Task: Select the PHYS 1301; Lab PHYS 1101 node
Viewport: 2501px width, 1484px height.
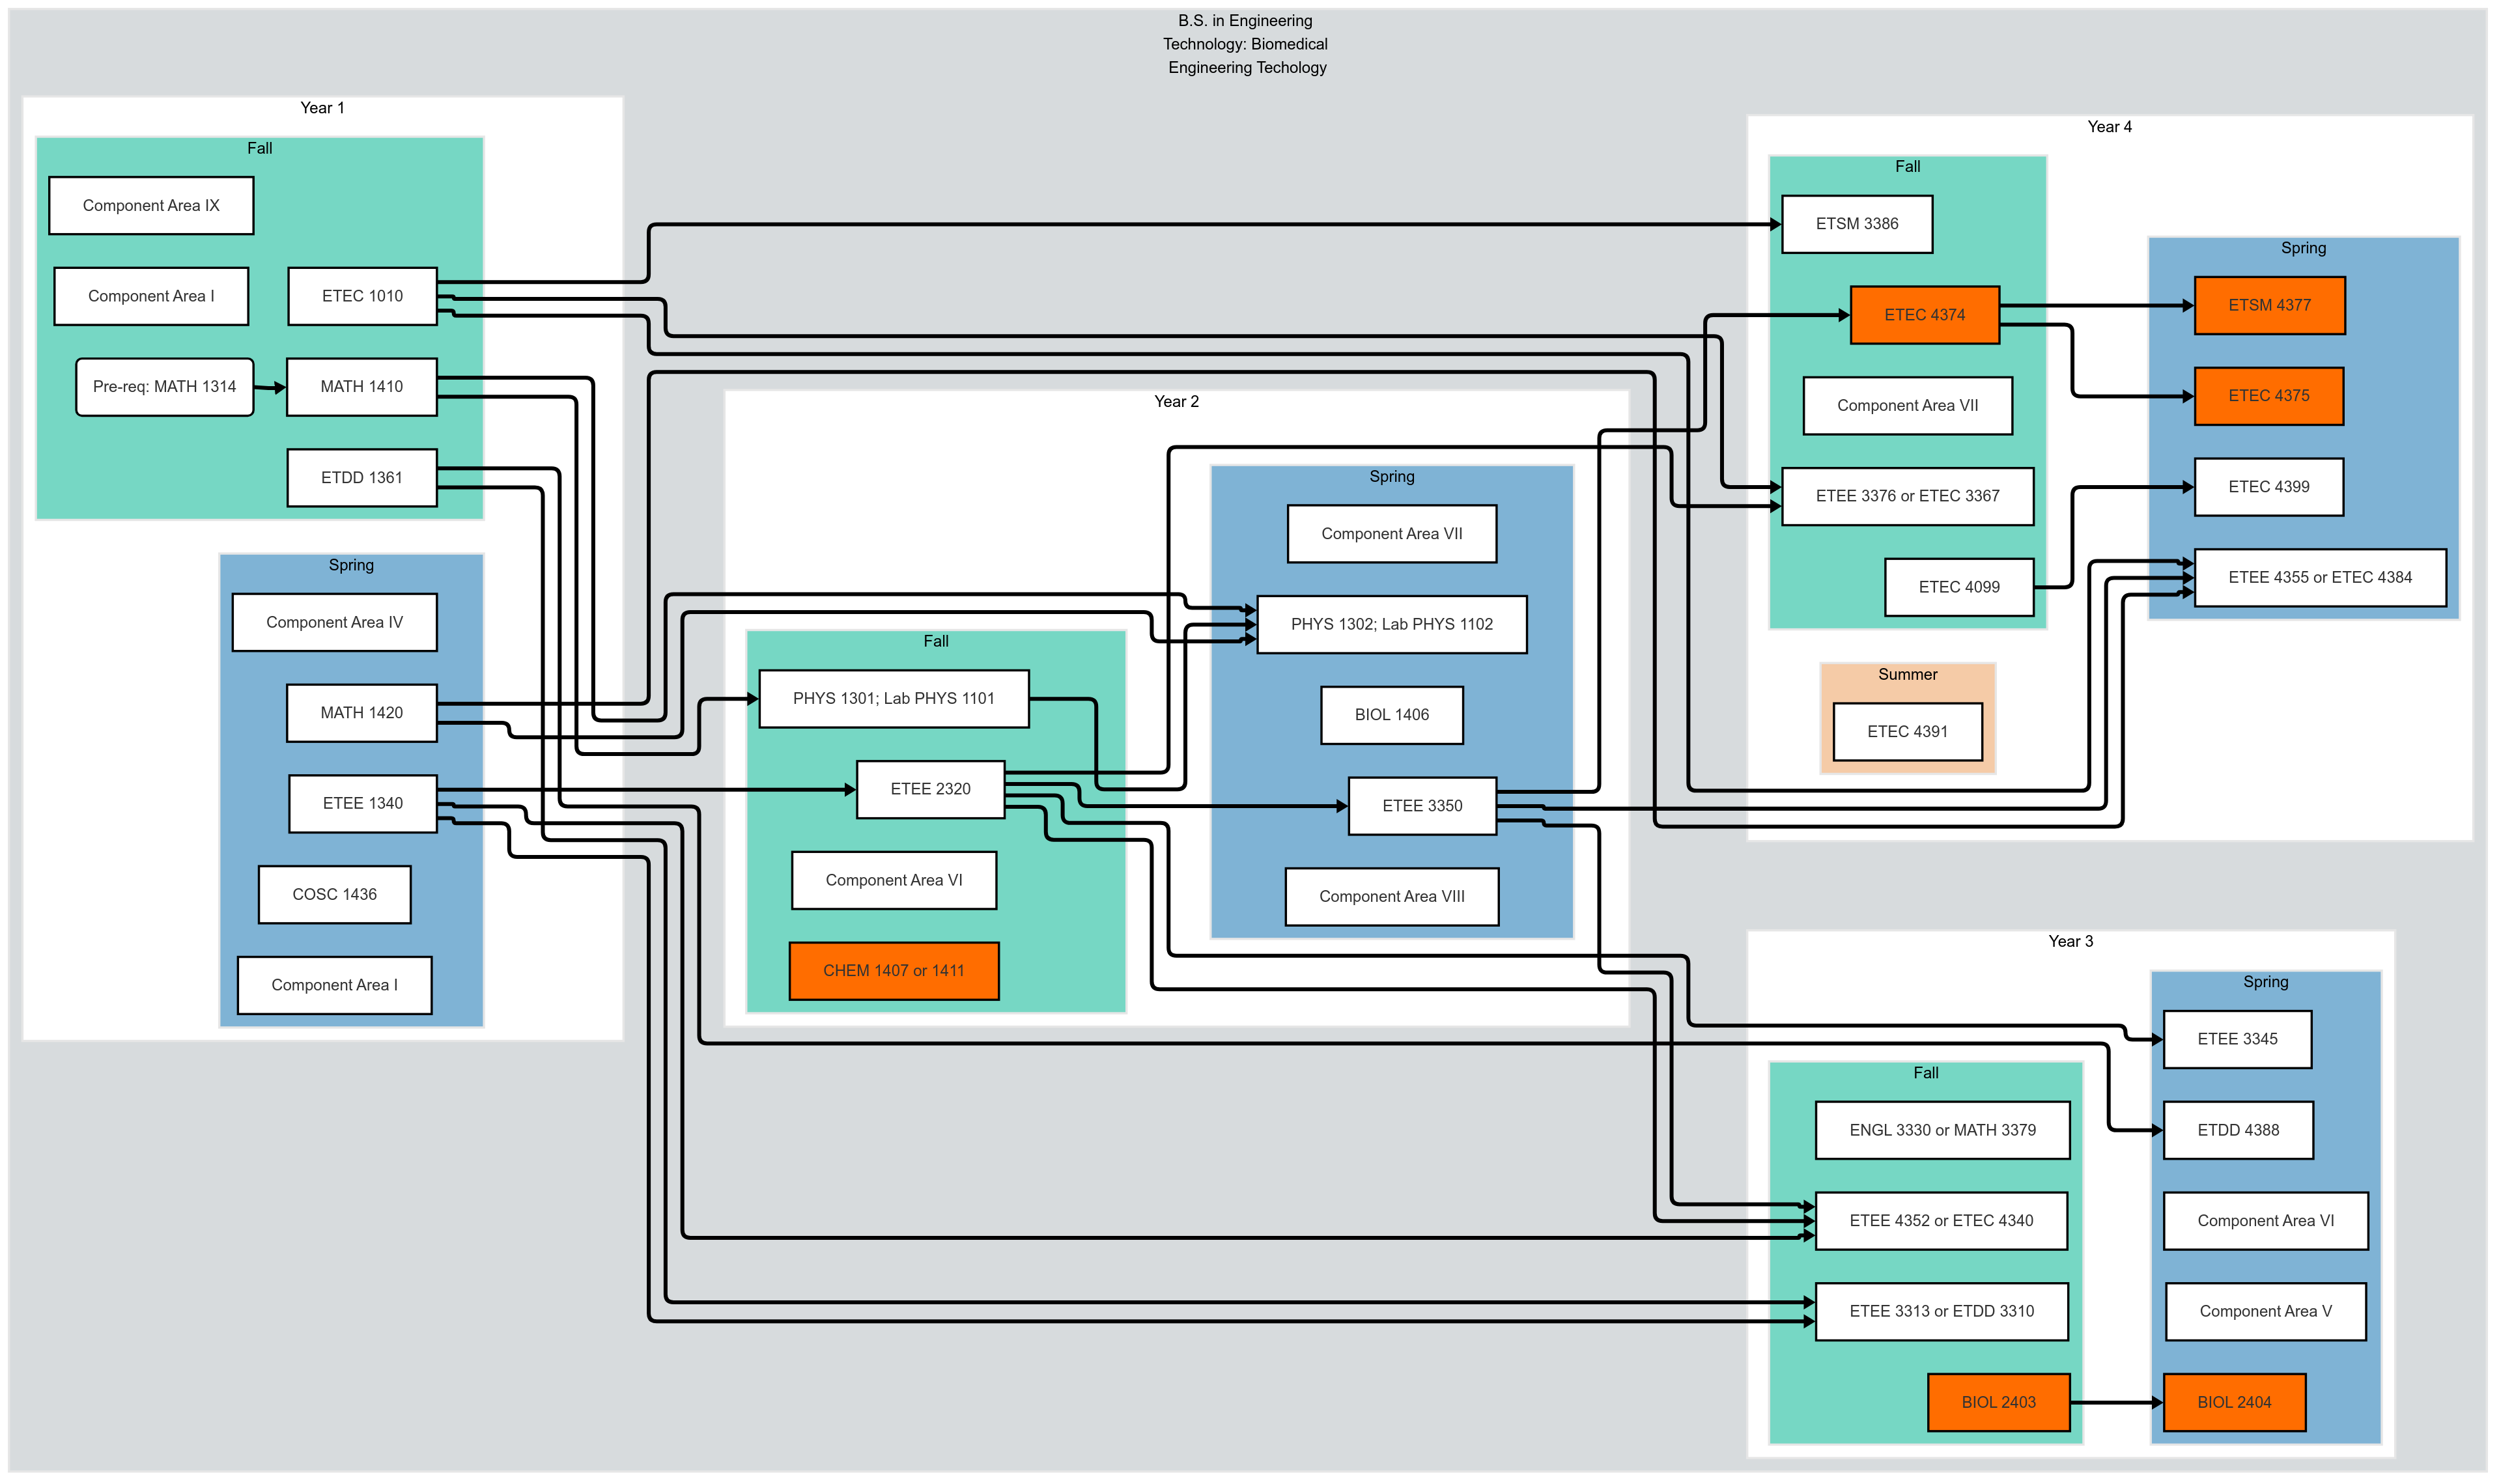Action: click(x=894, y=699)
